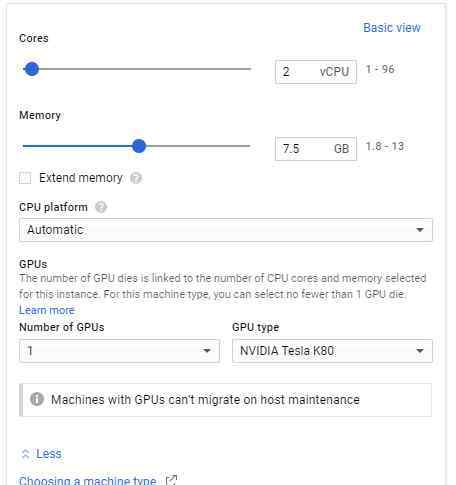
Task: Click the Extend memory help icon
Action: pyautogui.click(x=136, y=178)
